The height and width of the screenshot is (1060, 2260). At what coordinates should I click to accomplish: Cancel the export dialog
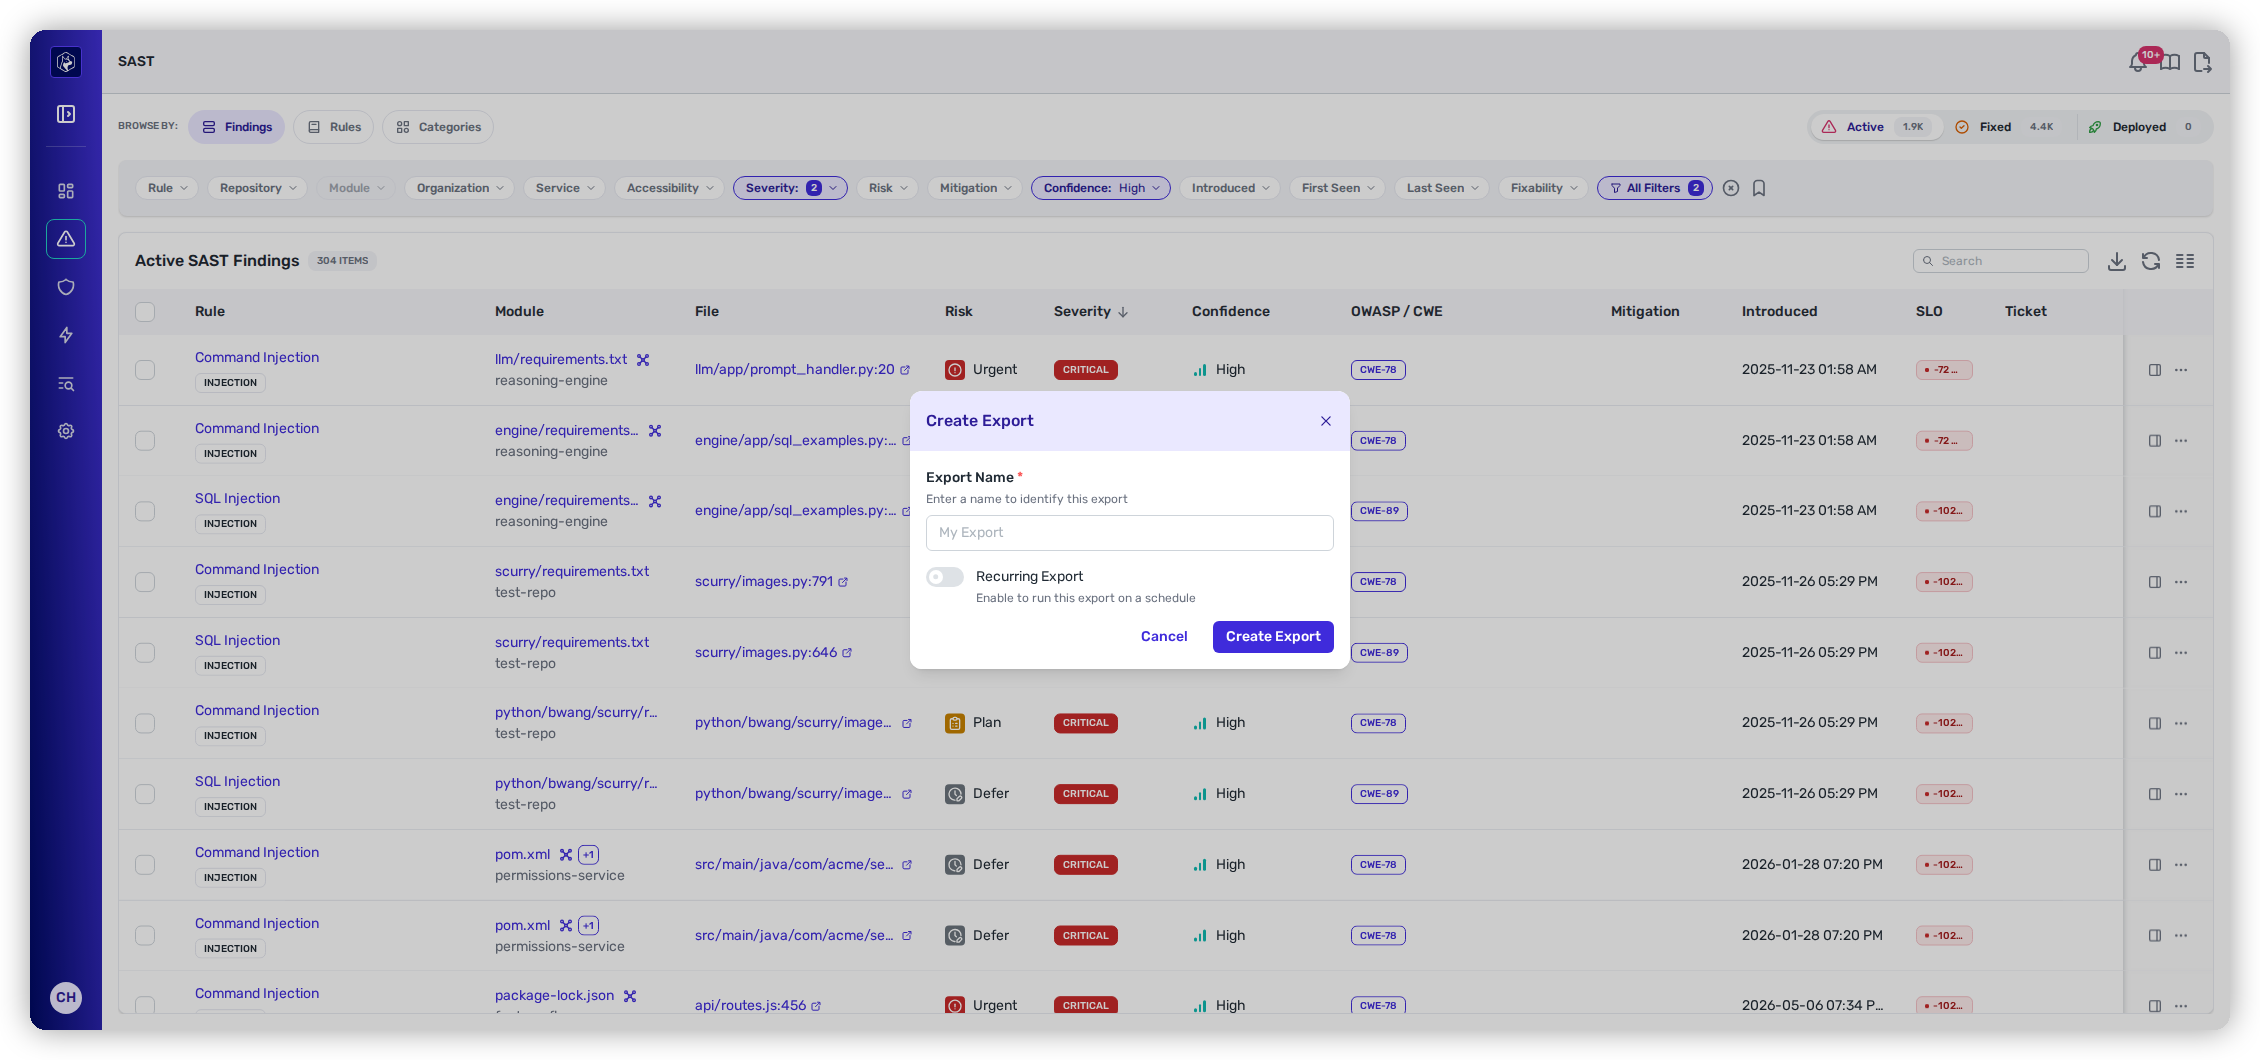pyautogui.click(x=1164, y=637)
